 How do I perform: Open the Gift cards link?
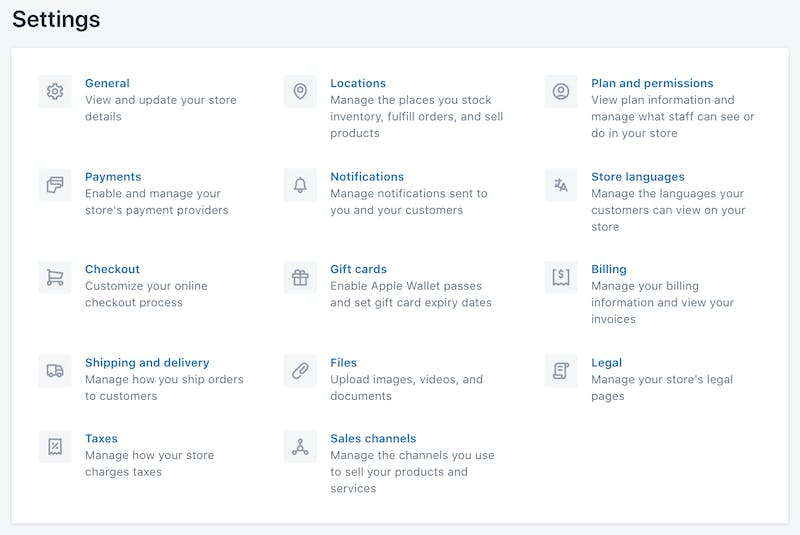pyautogui.click(x=358, y=269)
